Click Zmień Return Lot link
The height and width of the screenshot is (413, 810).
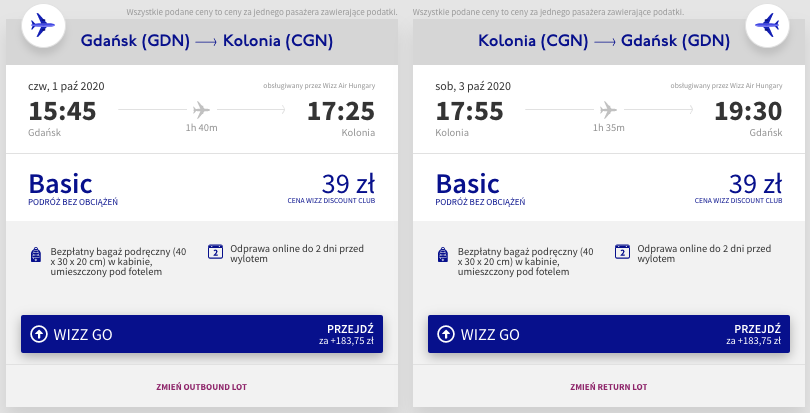click(608, 386)
